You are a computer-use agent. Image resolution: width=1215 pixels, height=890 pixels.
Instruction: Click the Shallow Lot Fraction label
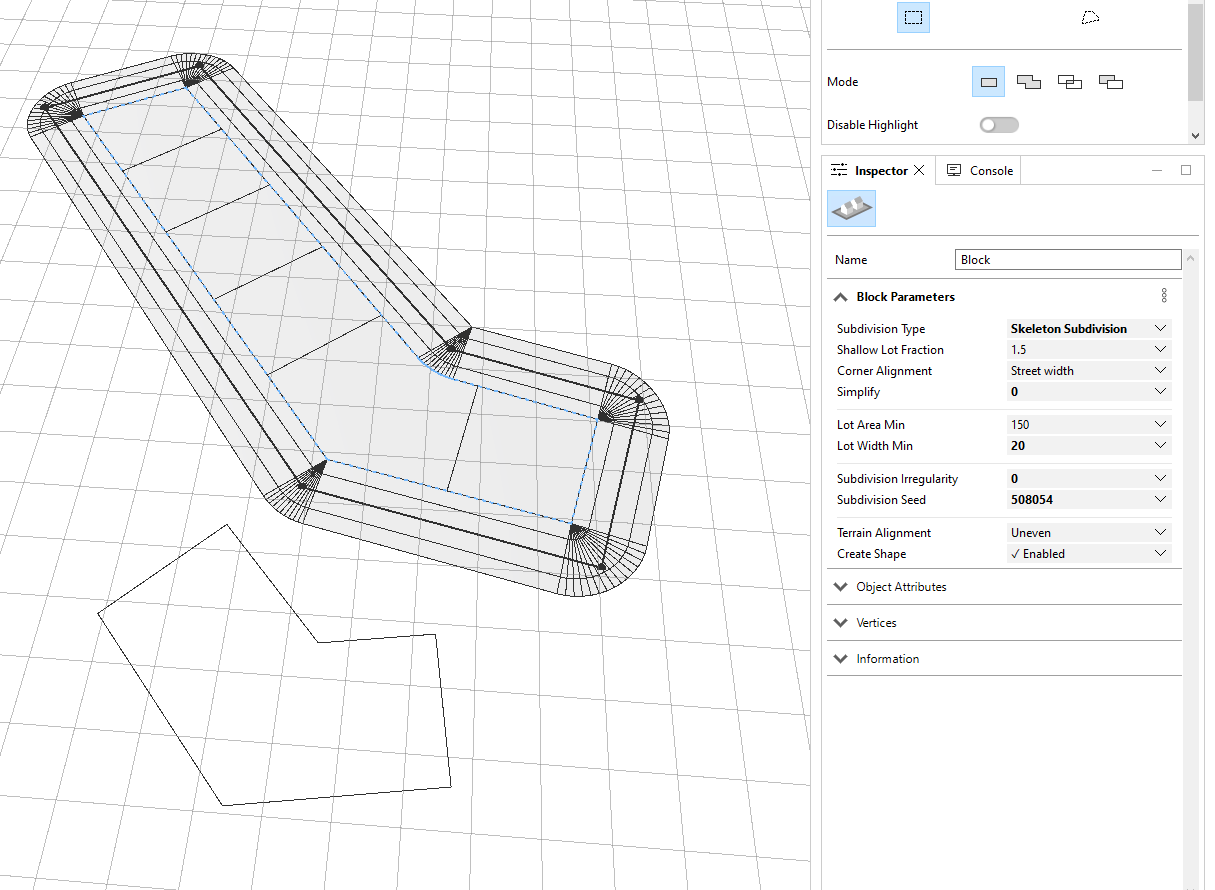[x=890, y=350]
